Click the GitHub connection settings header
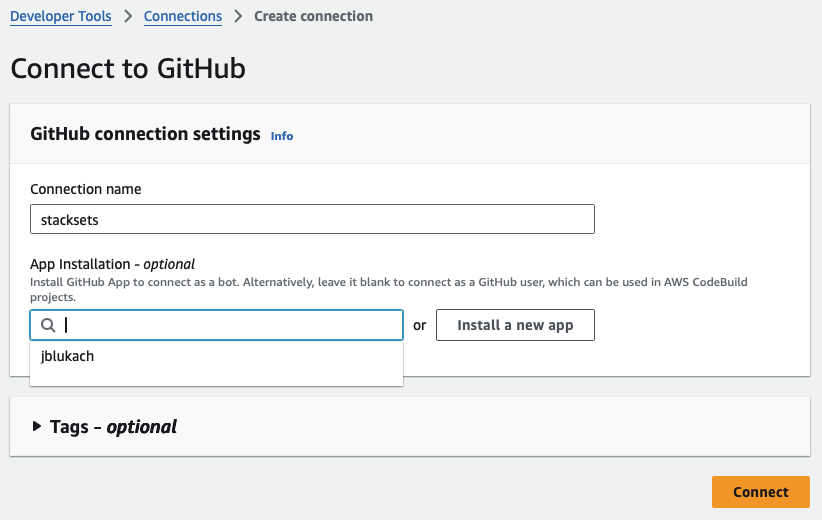 tap(145, 134)
